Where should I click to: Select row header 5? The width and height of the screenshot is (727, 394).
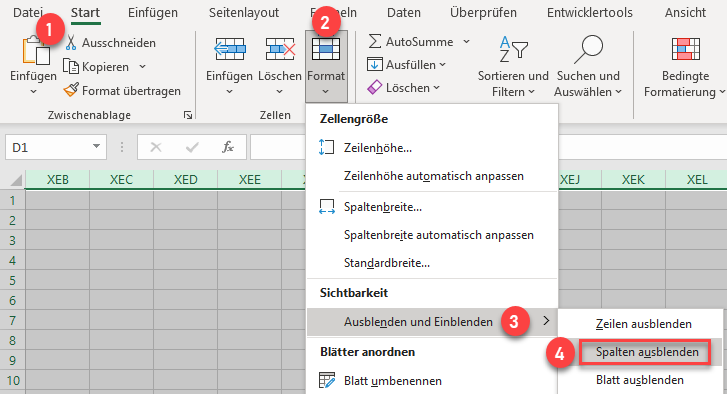[x=13, y=280]
